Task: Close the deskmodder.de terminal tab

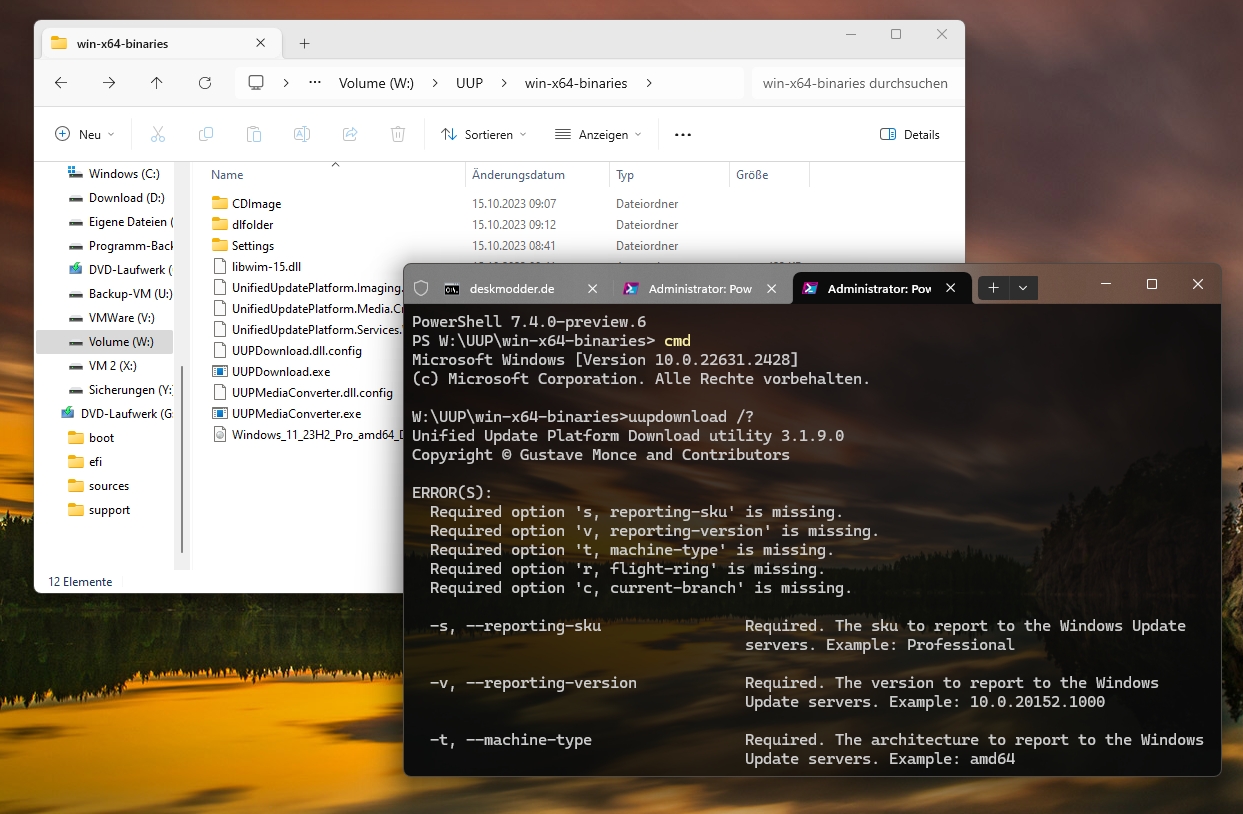Action: pos(592,289)
